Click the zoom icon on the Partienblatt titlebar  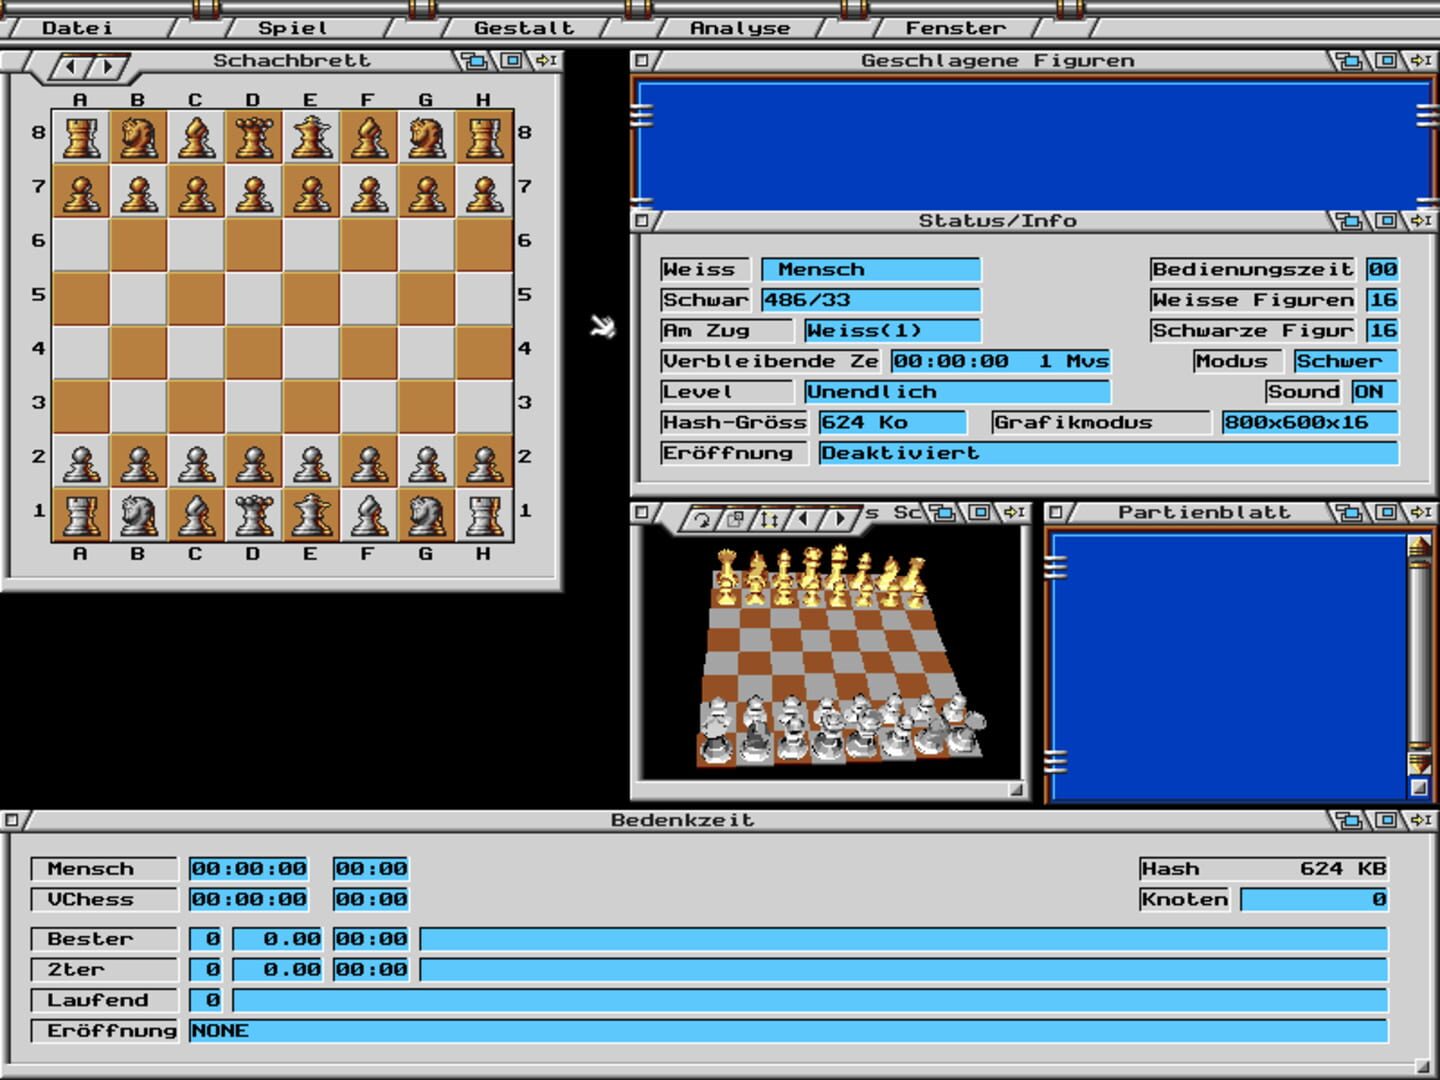[1387, 512]
